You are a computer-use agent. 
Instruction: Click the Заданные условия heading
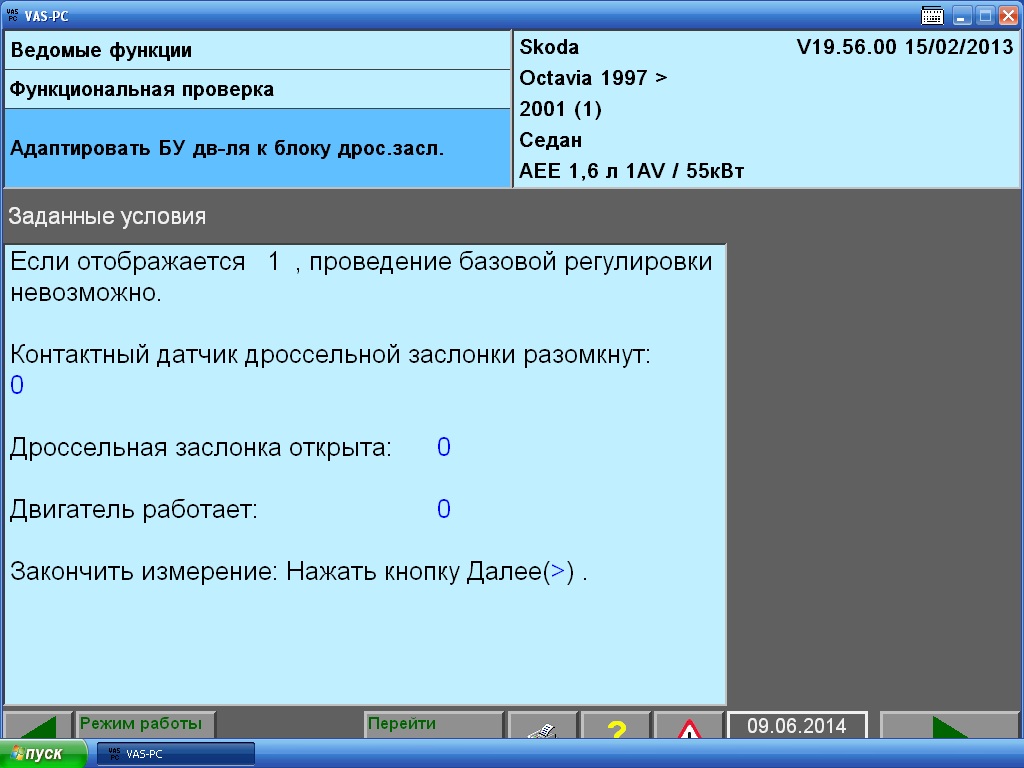[107, 216]
